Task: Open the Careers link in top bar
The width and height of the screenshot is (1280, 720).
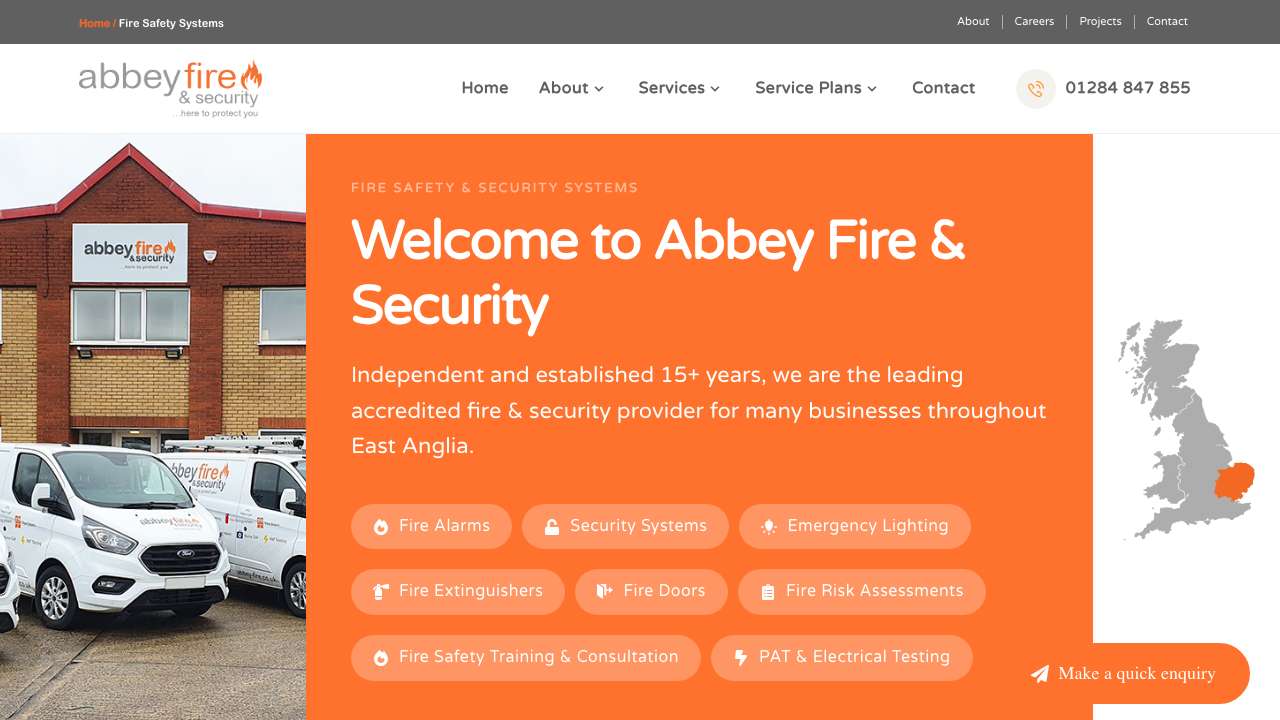Action: tap(1034, 22)
